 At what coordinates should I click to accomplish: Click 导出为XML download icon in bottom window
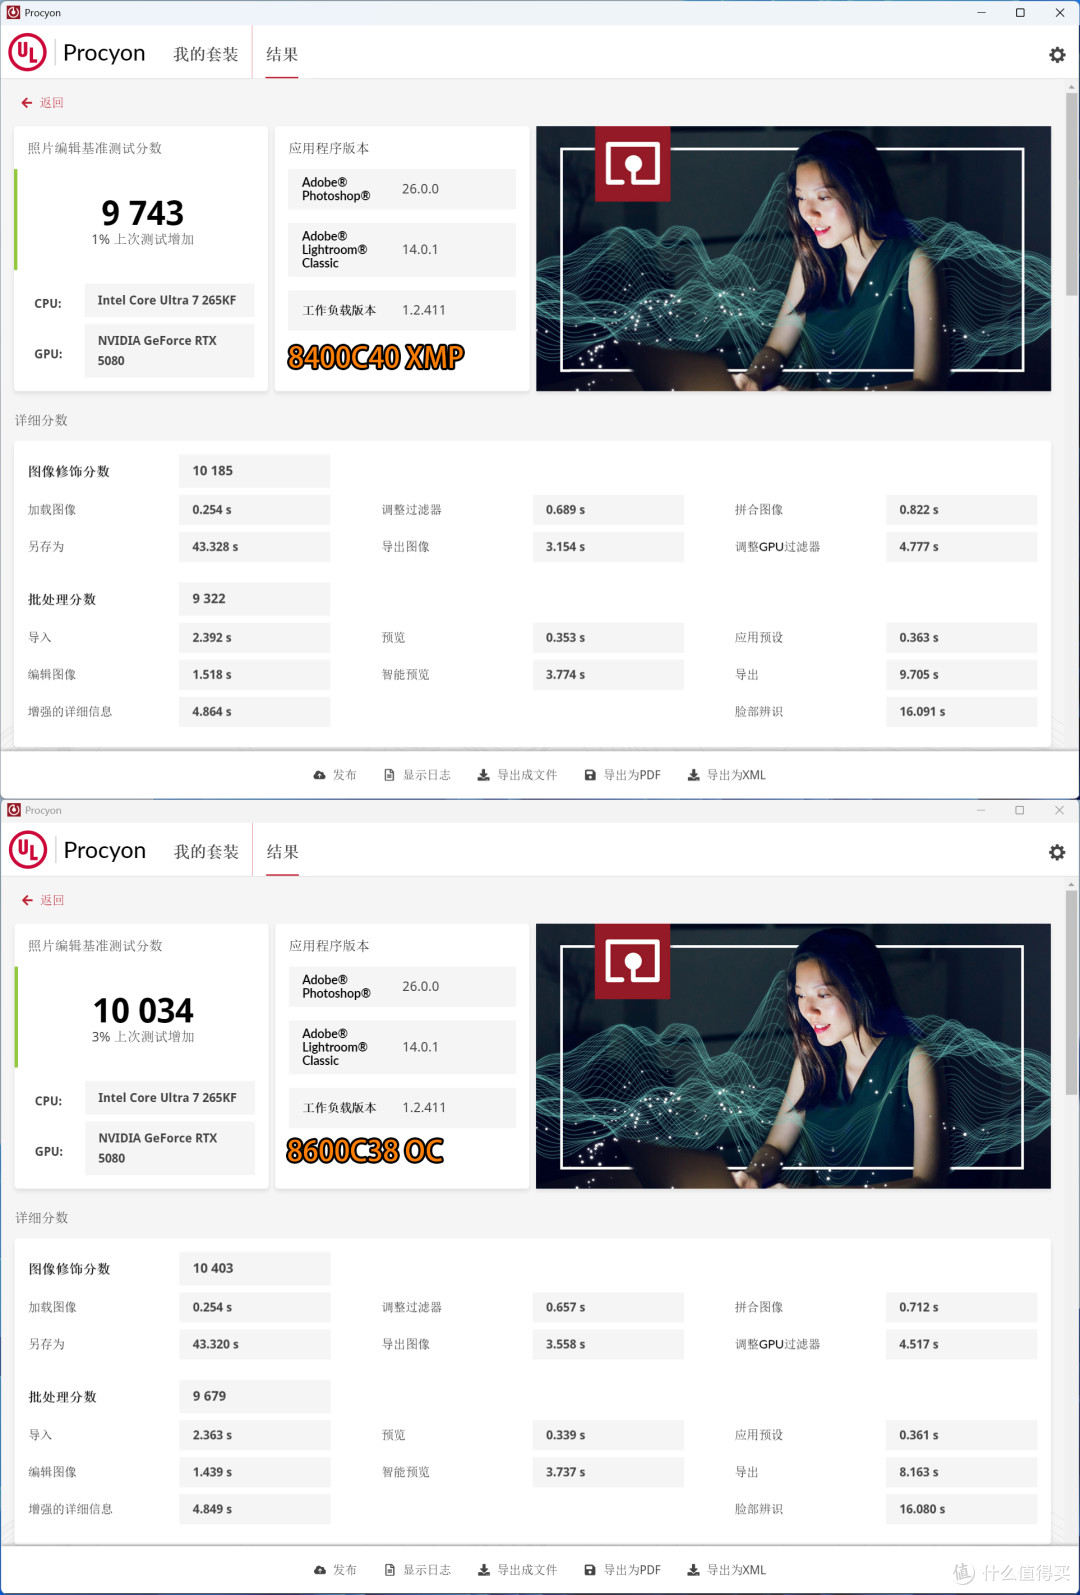coord(693,1570)
